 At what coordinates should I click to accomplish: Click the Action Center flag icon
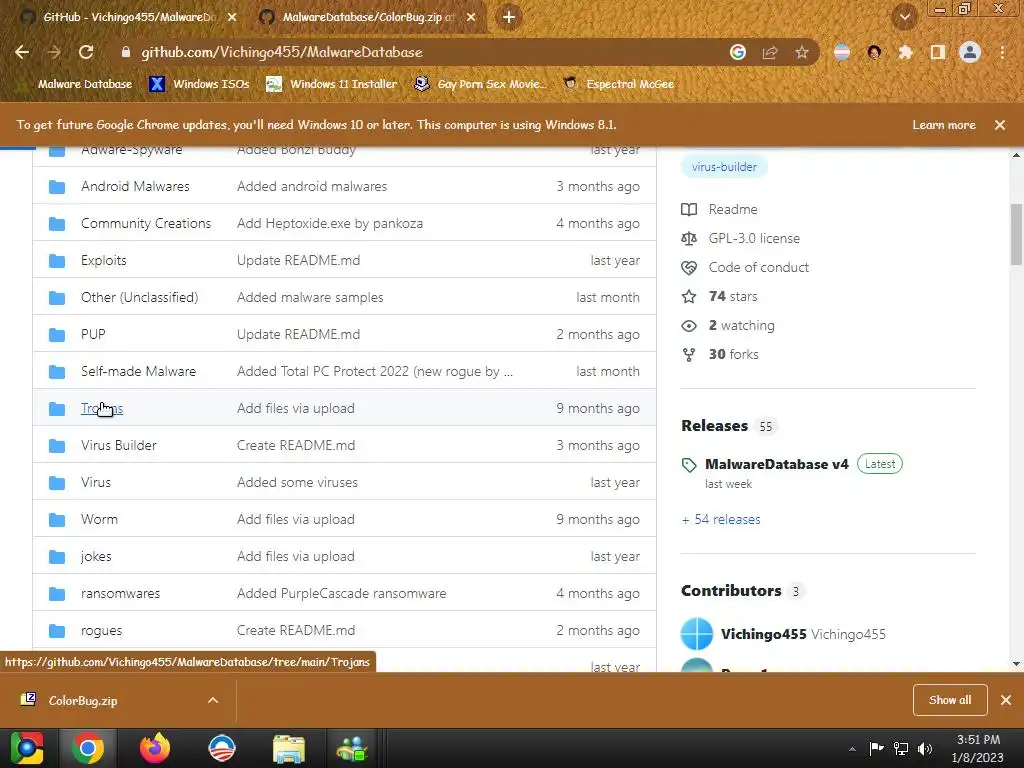(x=876, y=748)
